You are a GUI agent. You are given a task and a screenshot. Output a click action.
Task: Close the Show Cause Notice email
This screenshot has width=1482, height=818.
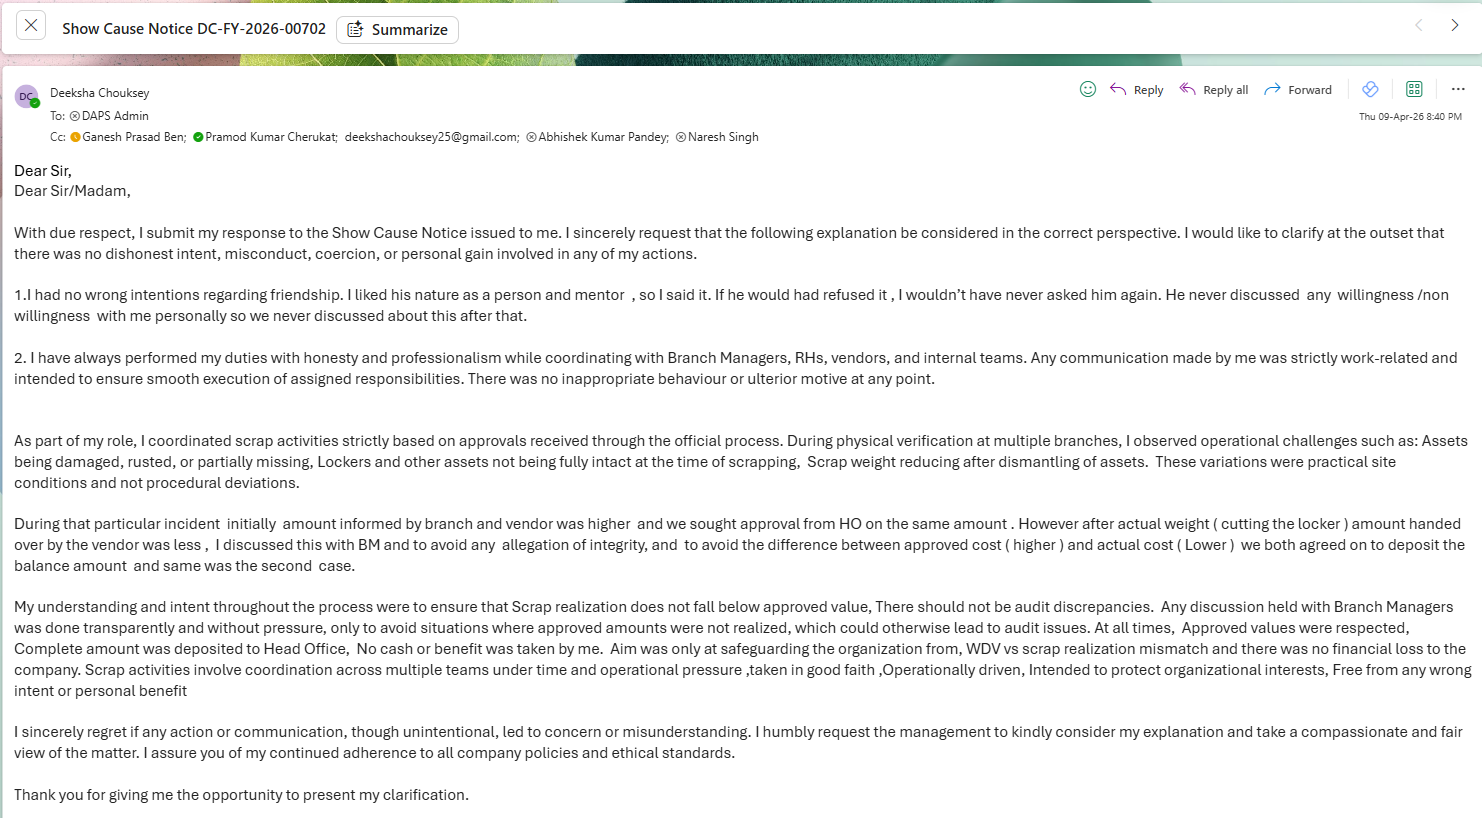(x=31, y=26)
